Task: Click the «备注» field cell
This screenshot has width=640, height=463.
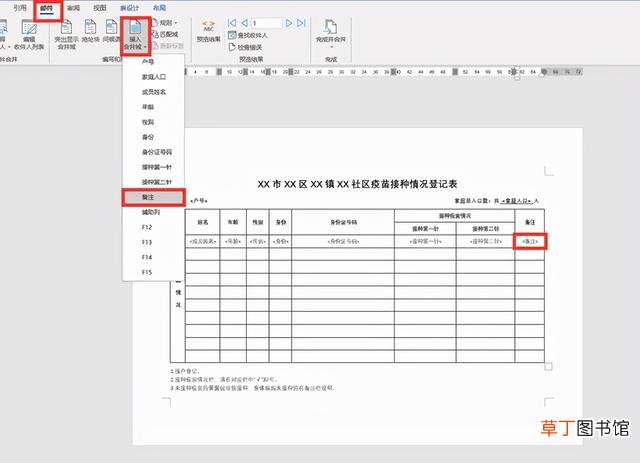Action: click(x=530, y=241)
